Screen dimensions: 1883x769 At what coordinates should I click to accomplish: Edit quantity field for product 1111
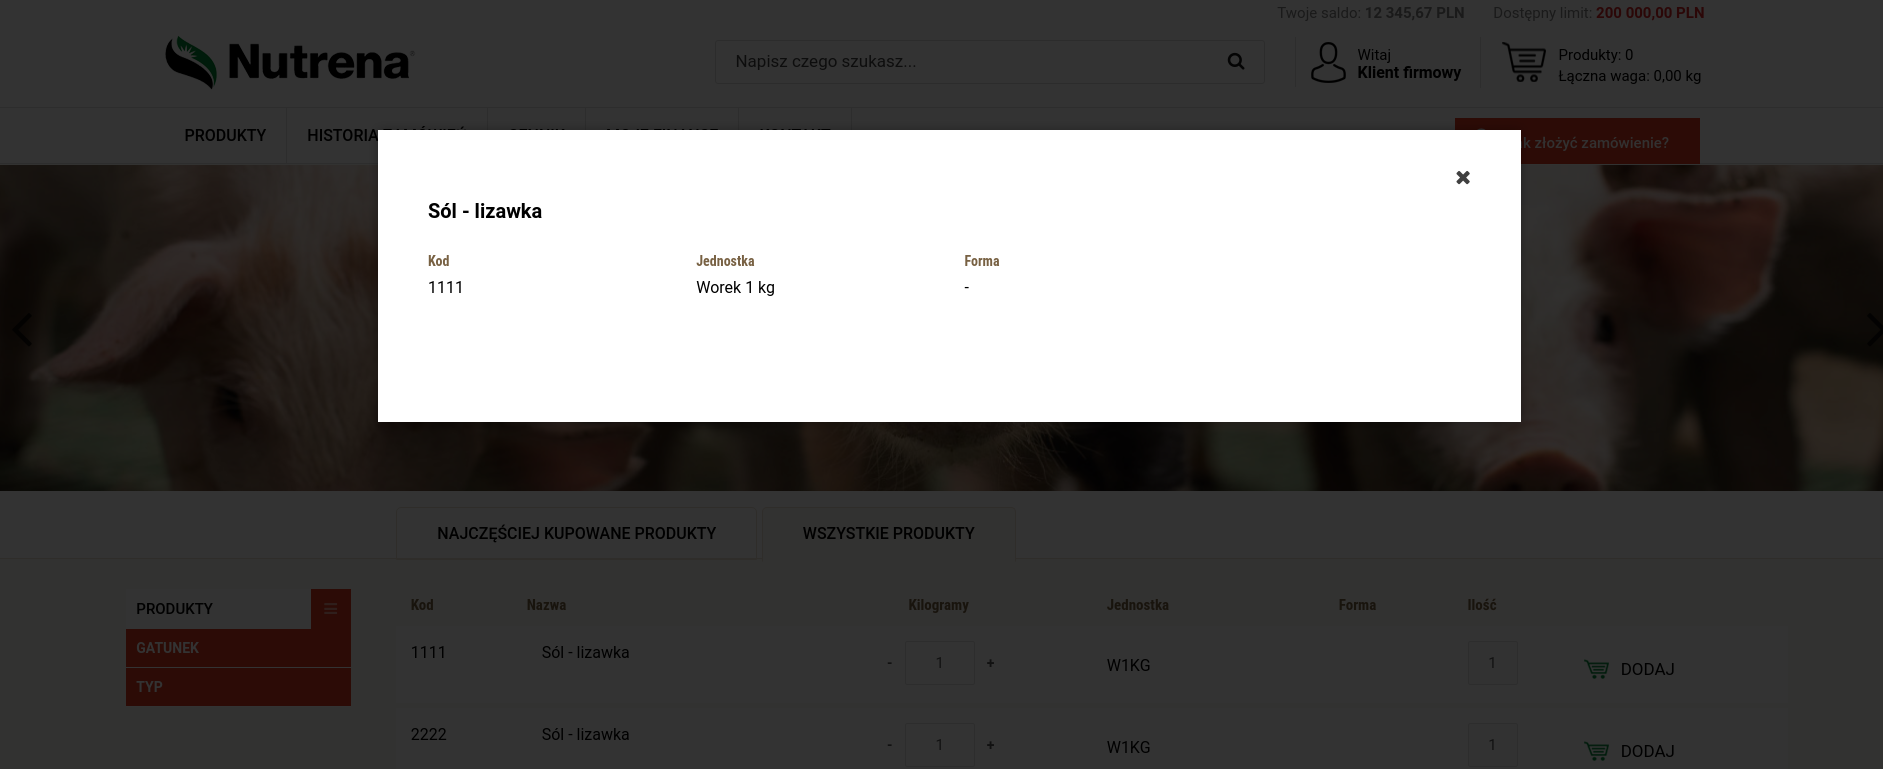coord(1492,663)
